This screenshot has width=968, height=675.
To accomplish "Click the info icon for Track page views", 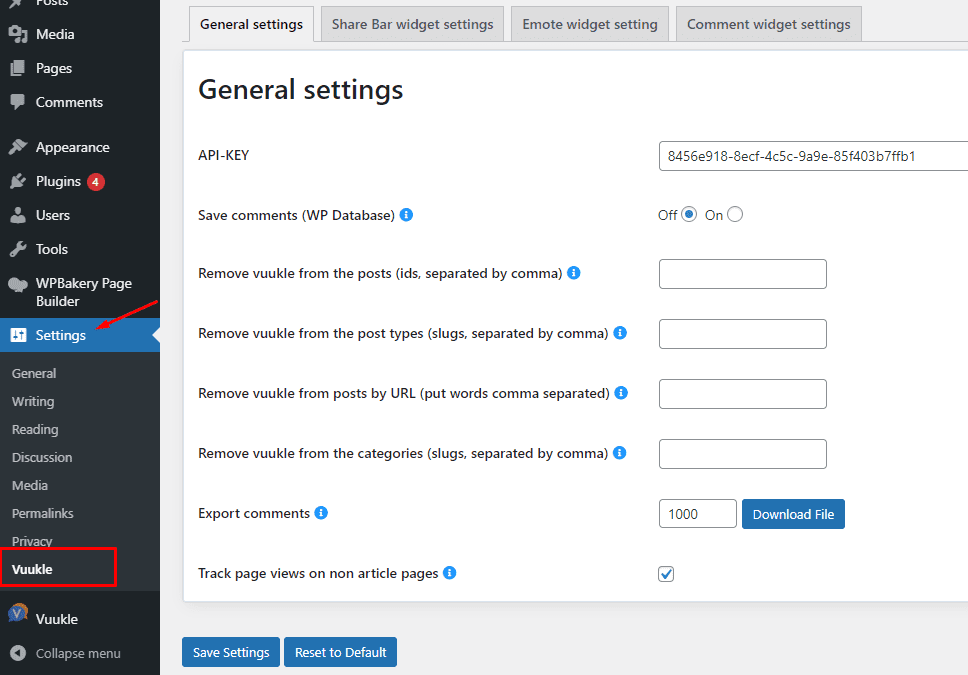I will [450, 572].
